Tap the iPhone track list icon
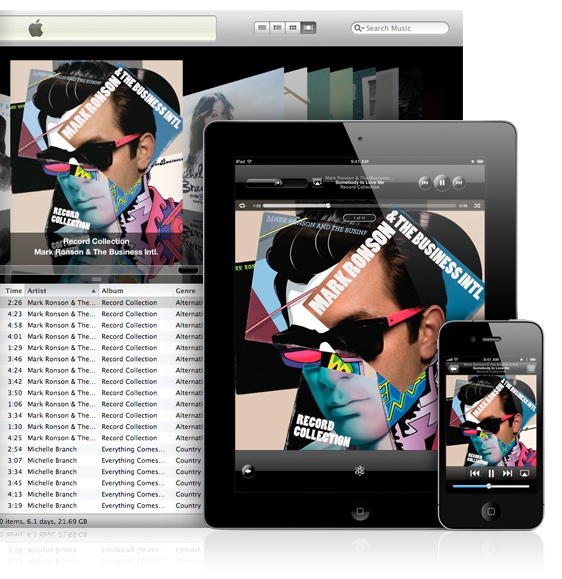This screenshot has height=579, width=562. (531, 368)
